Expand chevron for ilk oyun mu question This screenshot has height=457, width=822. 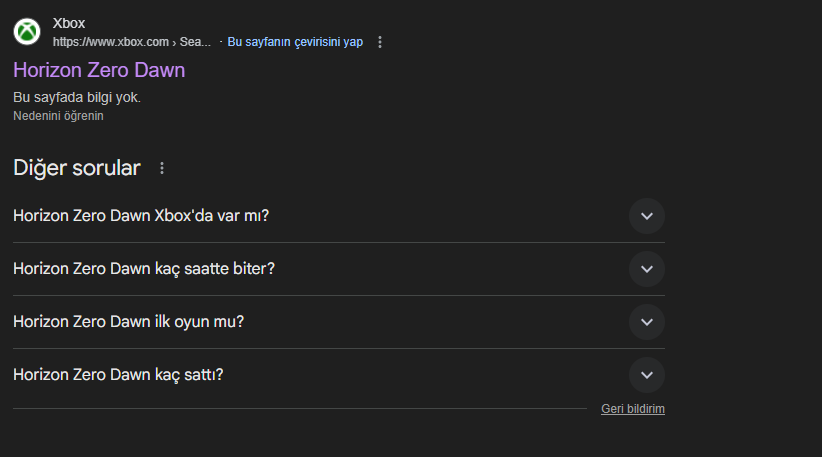(647, 322)
